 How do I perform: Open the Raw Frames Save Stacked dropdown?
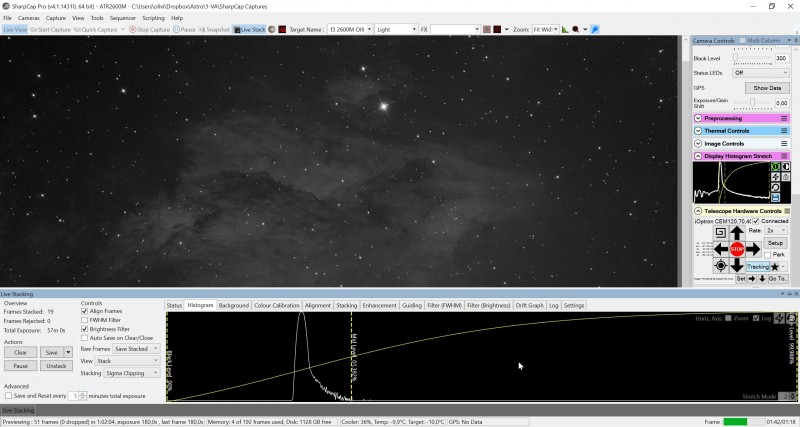pyautogui.click(x=136, y=349)
